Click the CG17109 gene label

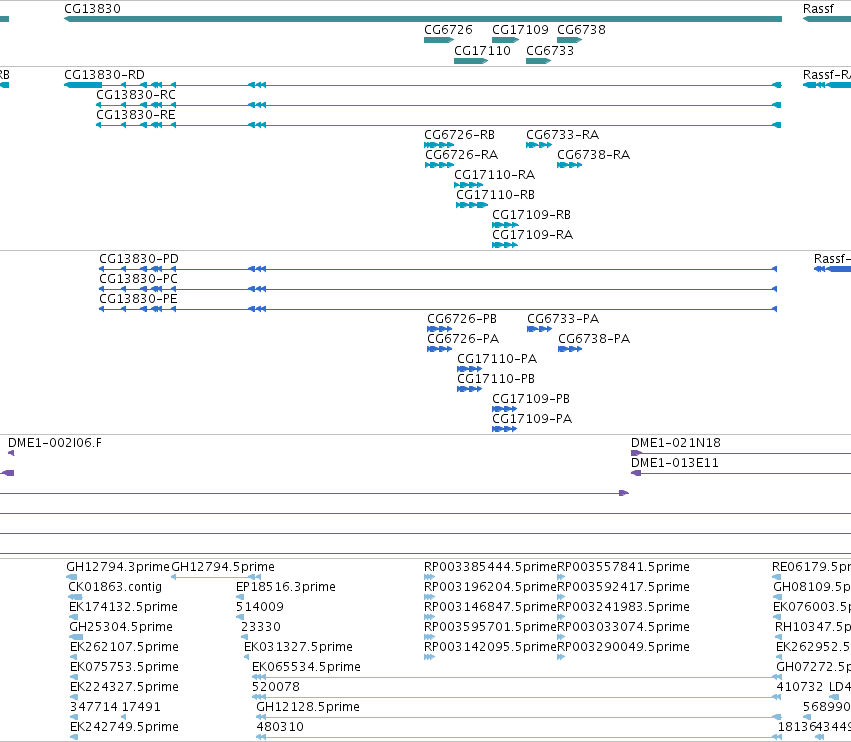coord(520,29)
